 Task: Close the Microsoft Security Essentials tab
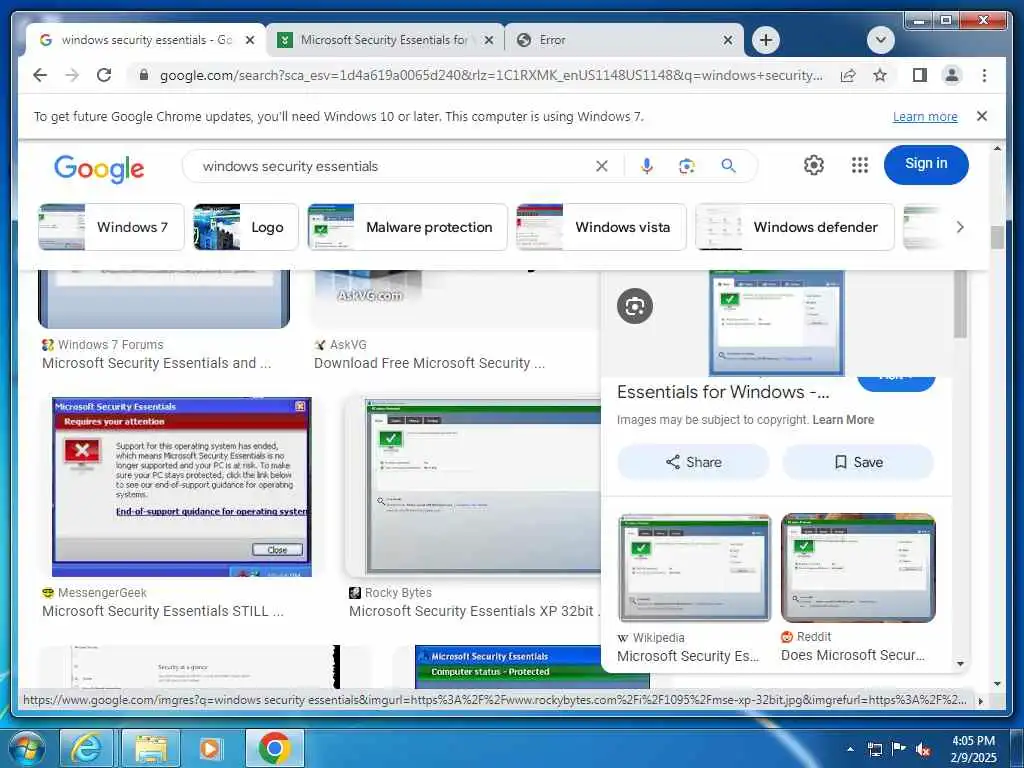[488, 40]
